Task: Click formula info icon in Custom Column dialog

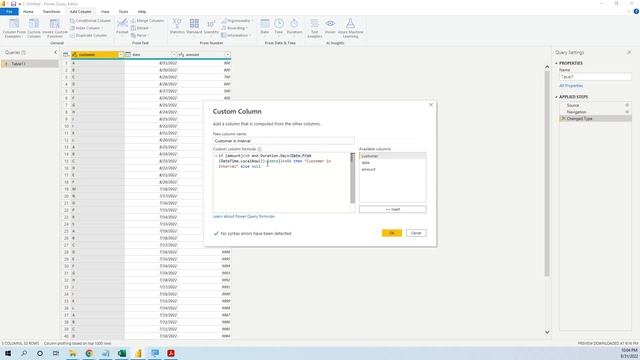Action: 259,149
